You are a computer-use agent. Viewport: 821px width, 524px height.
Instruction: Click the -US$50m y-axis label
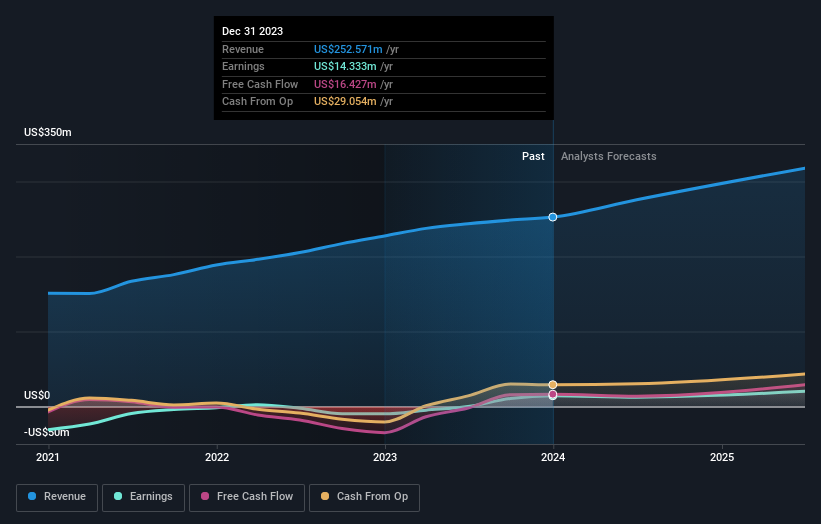pyautogui.click(x=47, y=432)
